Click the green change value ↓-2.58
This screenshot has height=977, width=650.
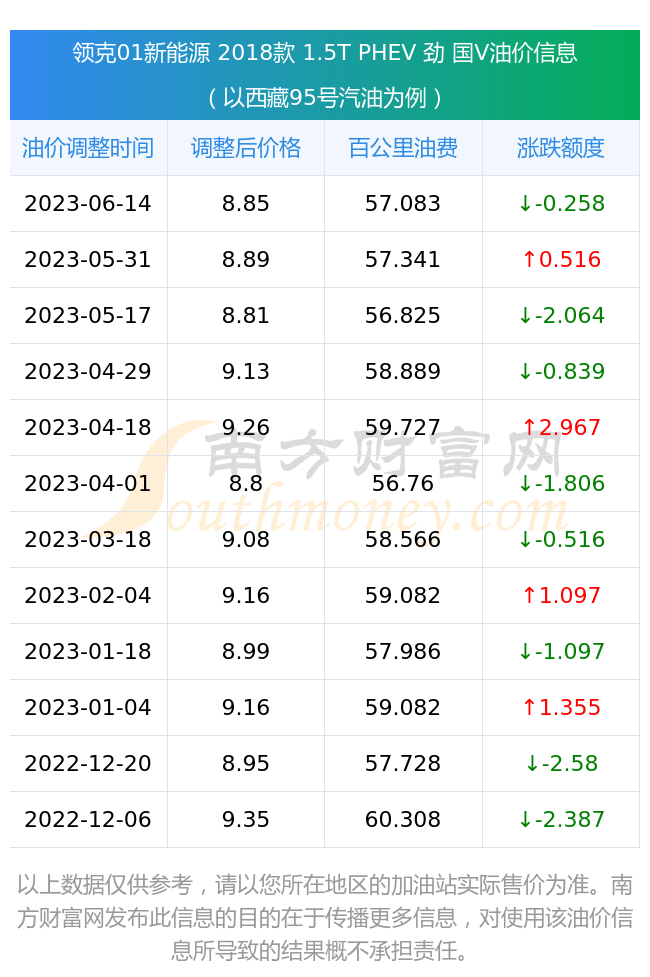(561, 763)
